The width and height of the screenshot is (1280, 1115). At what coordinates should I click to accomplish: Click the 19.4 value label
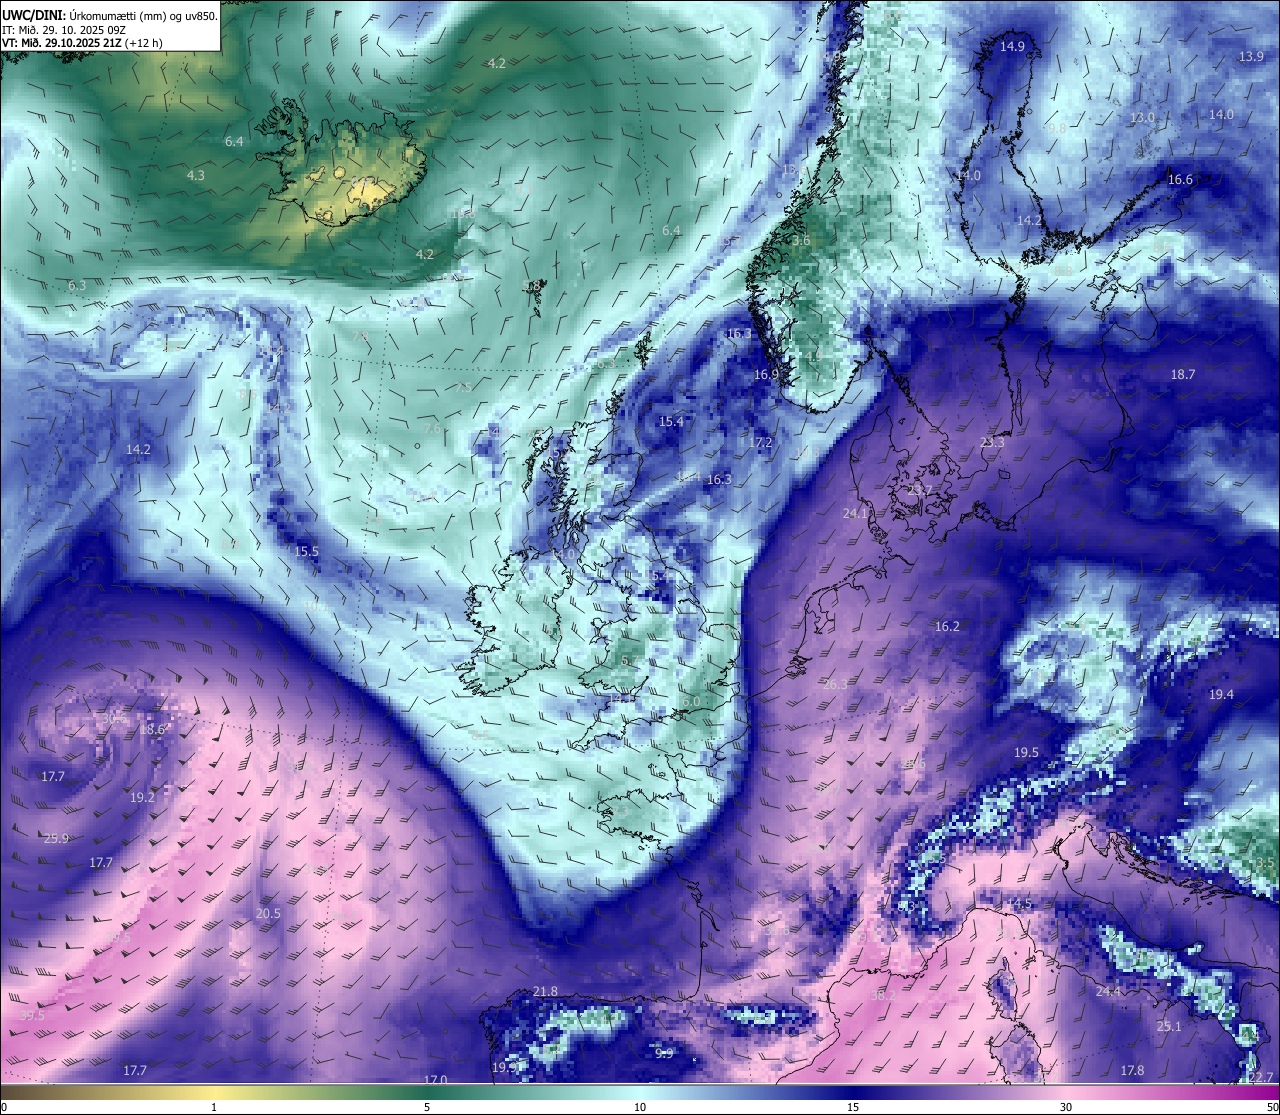pos(1221,694)
